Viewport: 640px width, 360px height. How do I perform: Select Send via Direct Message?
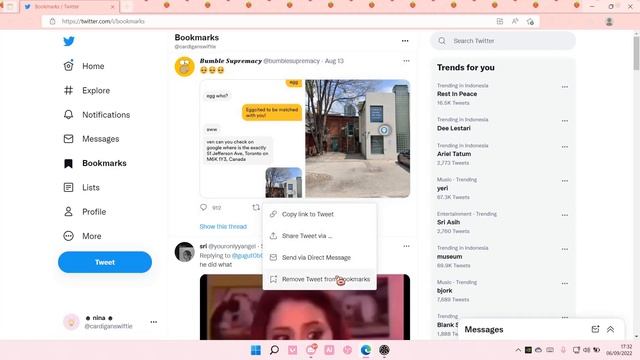pyautogui.click(x=319, y=257)
